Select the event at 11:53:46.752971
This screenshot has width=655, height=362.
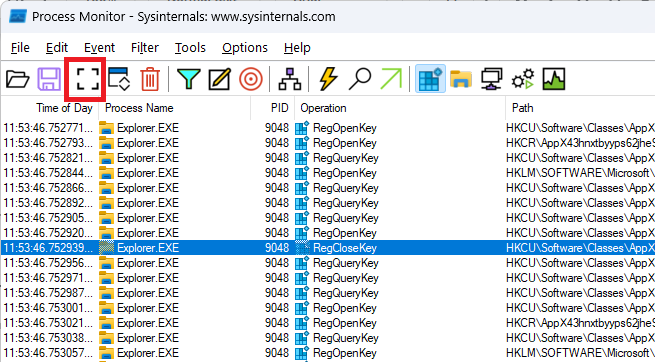(x=328, y=278)
